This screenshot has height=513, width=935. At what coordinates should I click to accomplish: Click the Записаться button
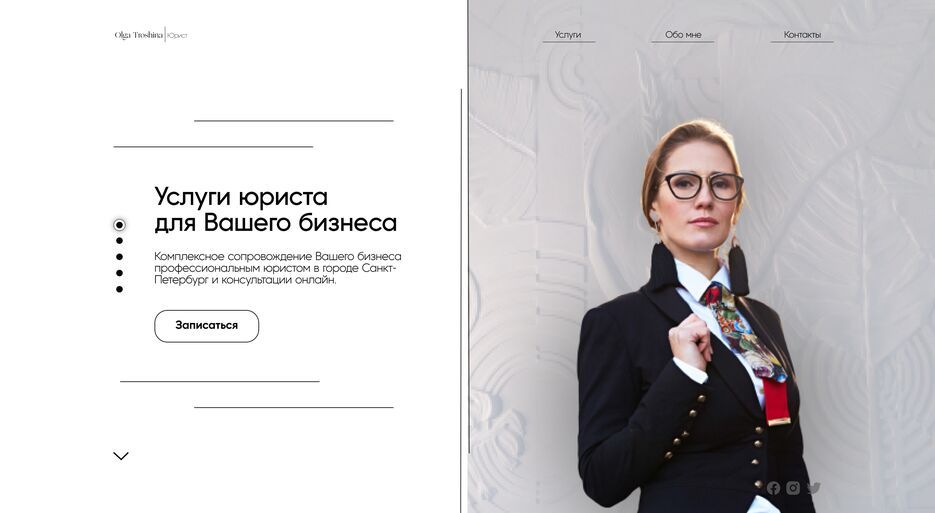[206, 326]
